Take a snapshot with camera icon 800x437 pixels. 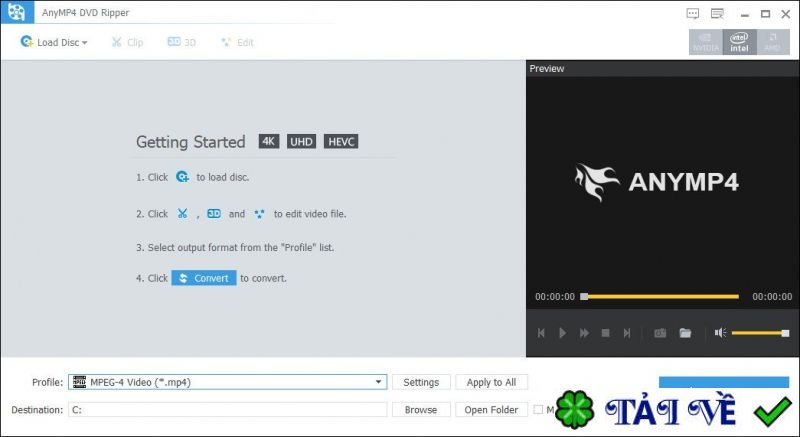click(660, 333)
